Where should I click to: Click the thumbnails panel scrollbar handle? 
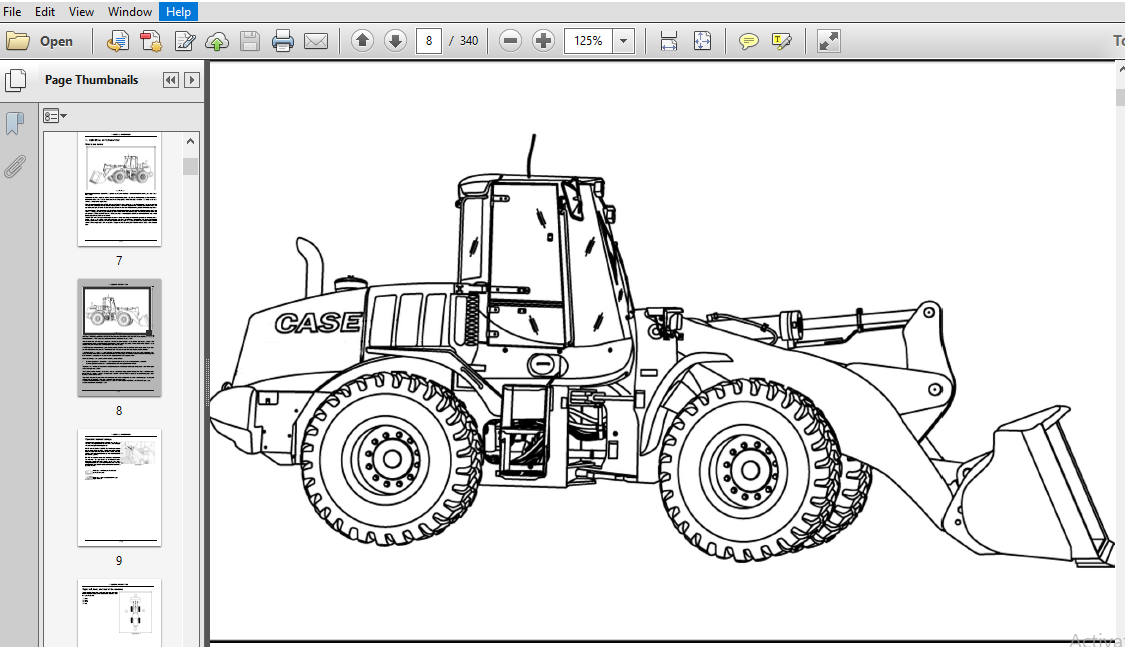(x=190, y=166)
